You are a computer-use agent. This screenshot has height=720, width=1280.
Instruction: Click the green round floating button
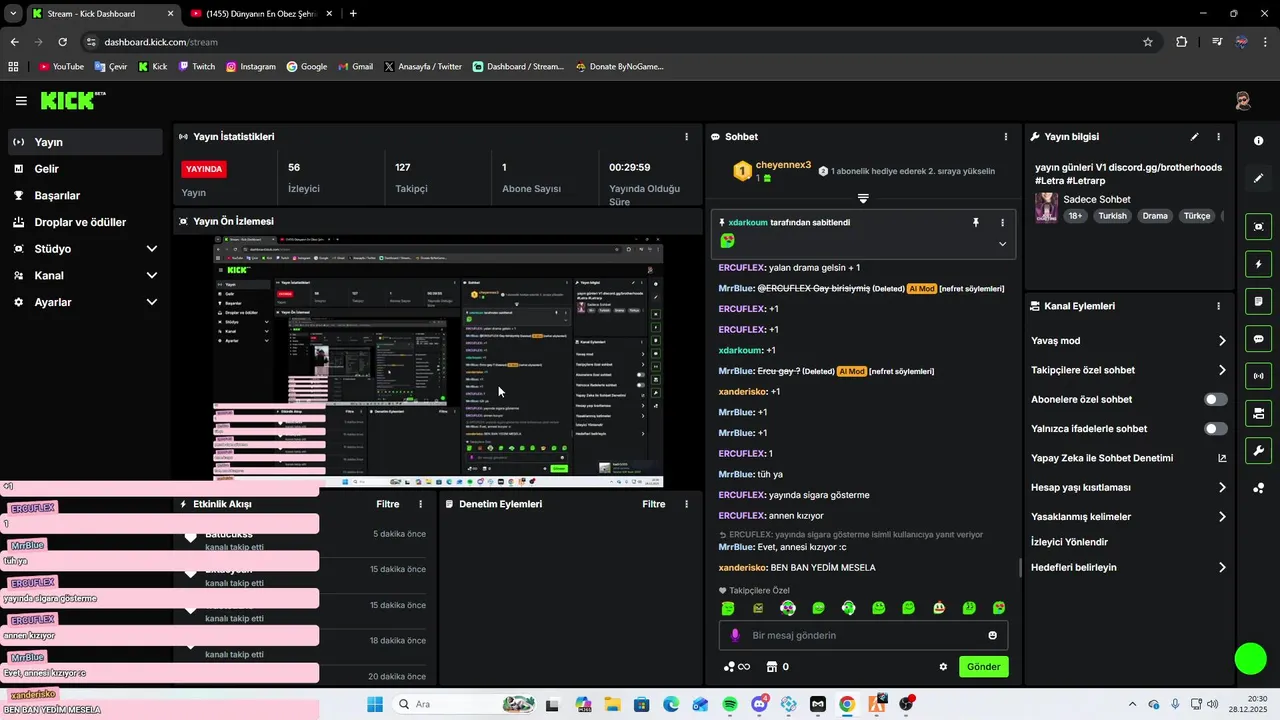(x=1251, y=658)
